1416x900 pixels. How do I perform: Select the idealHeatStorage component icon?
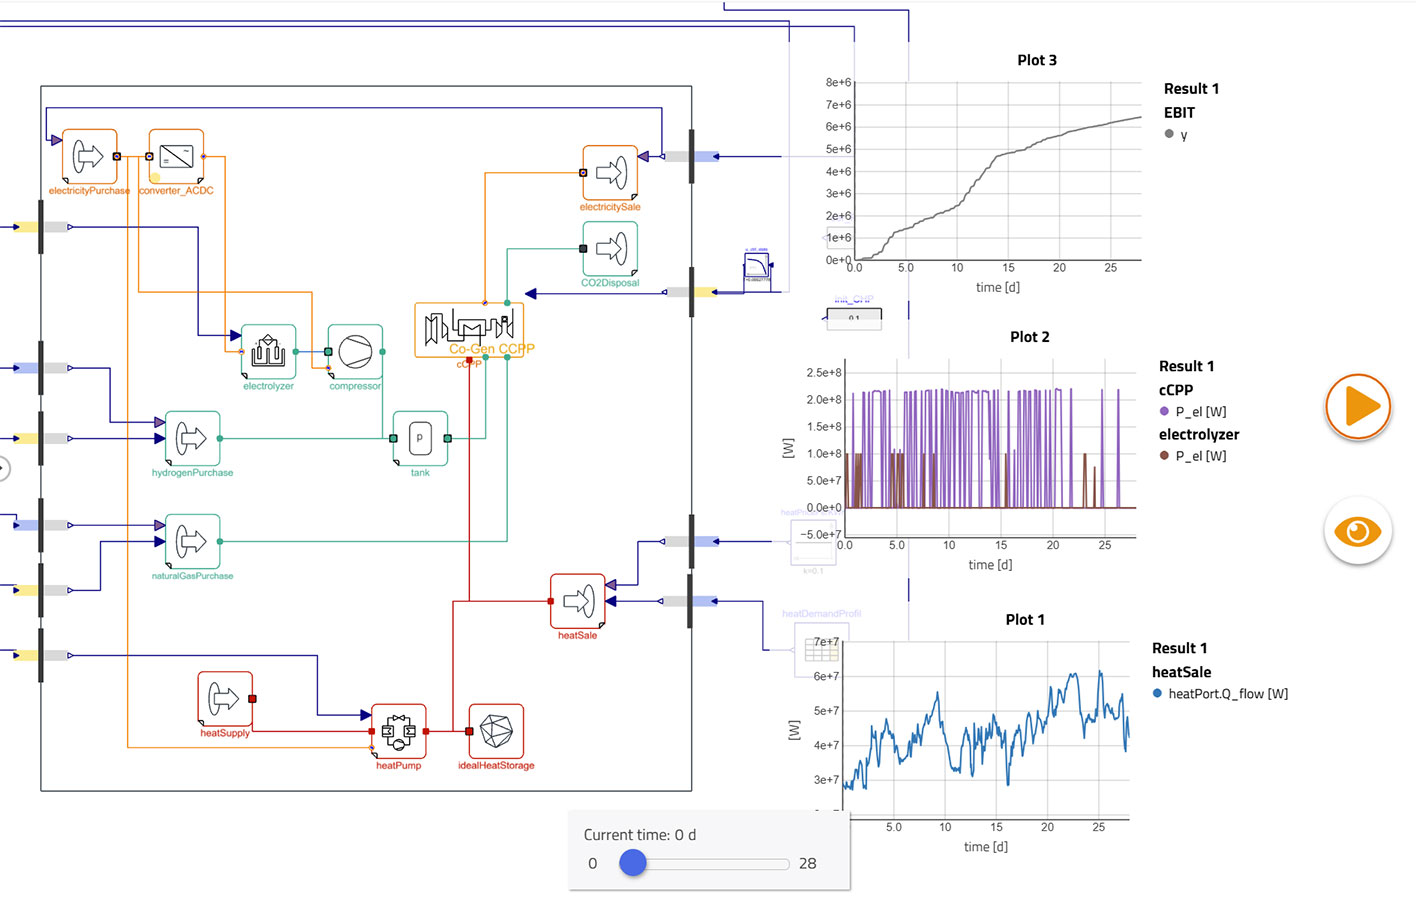tap(495, 733)
